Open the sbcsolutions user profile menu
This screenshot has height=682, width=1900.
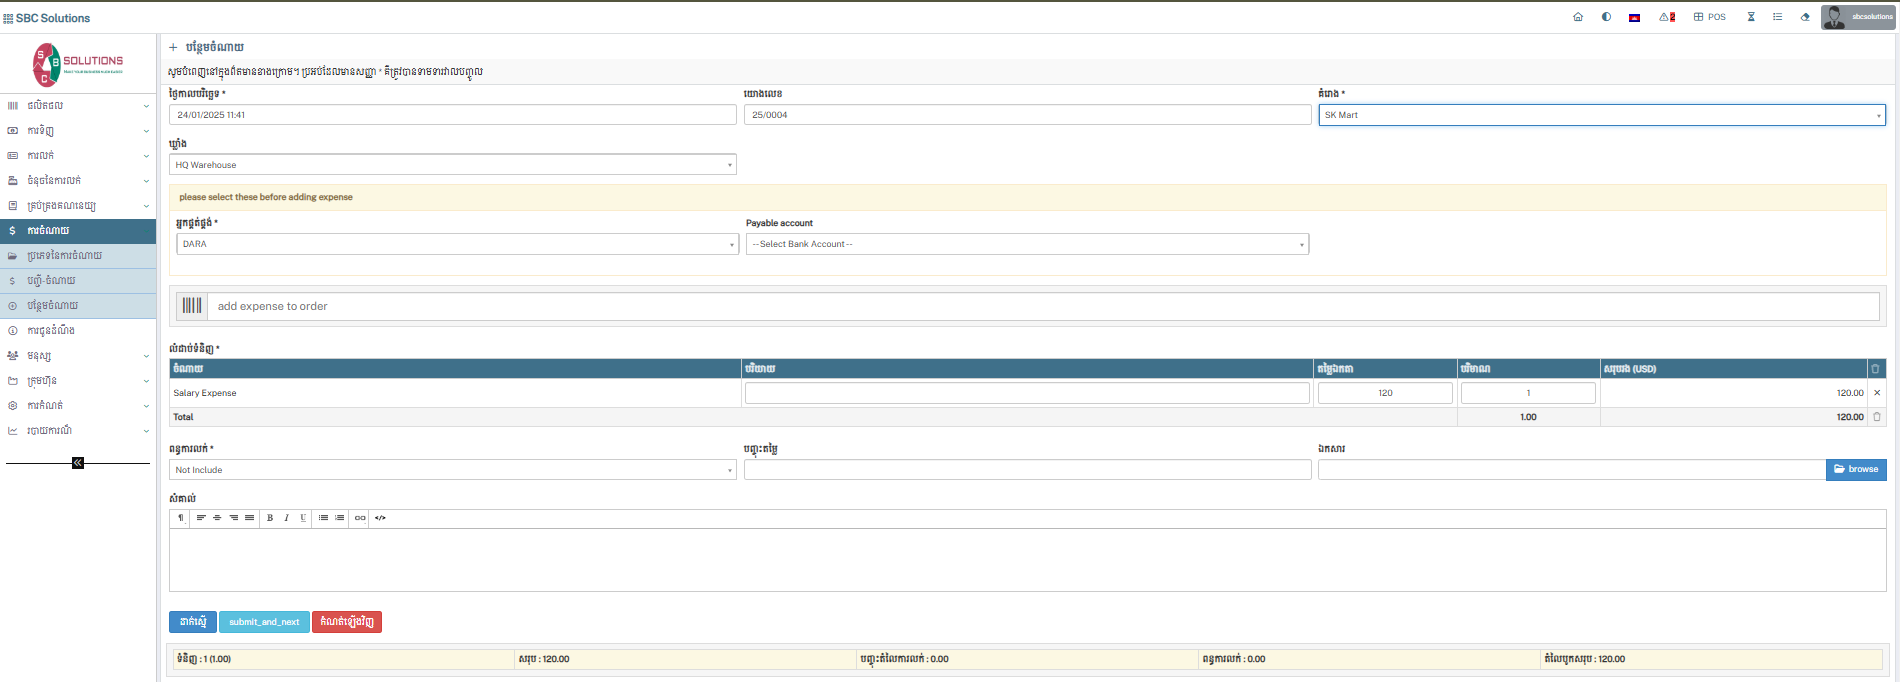coord(1857,17)
